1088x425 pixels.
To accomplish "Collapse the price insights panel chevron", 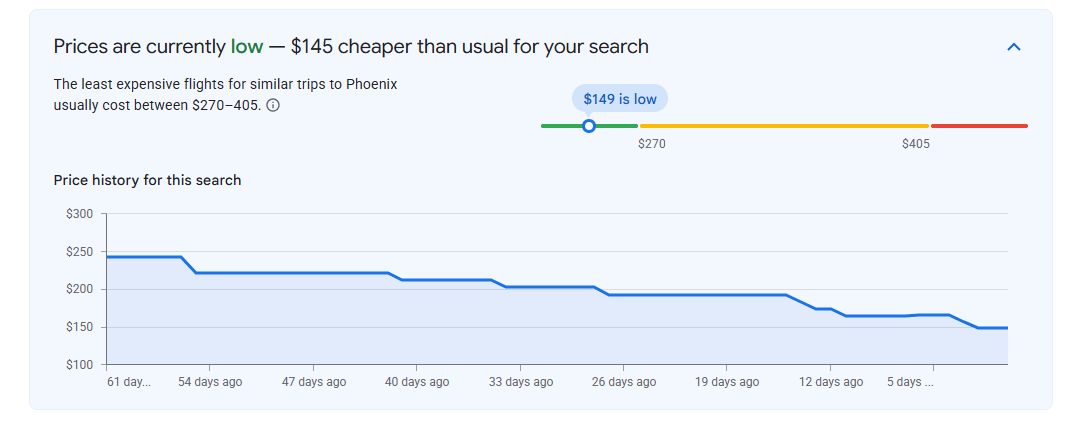I will pos(1014,47).
